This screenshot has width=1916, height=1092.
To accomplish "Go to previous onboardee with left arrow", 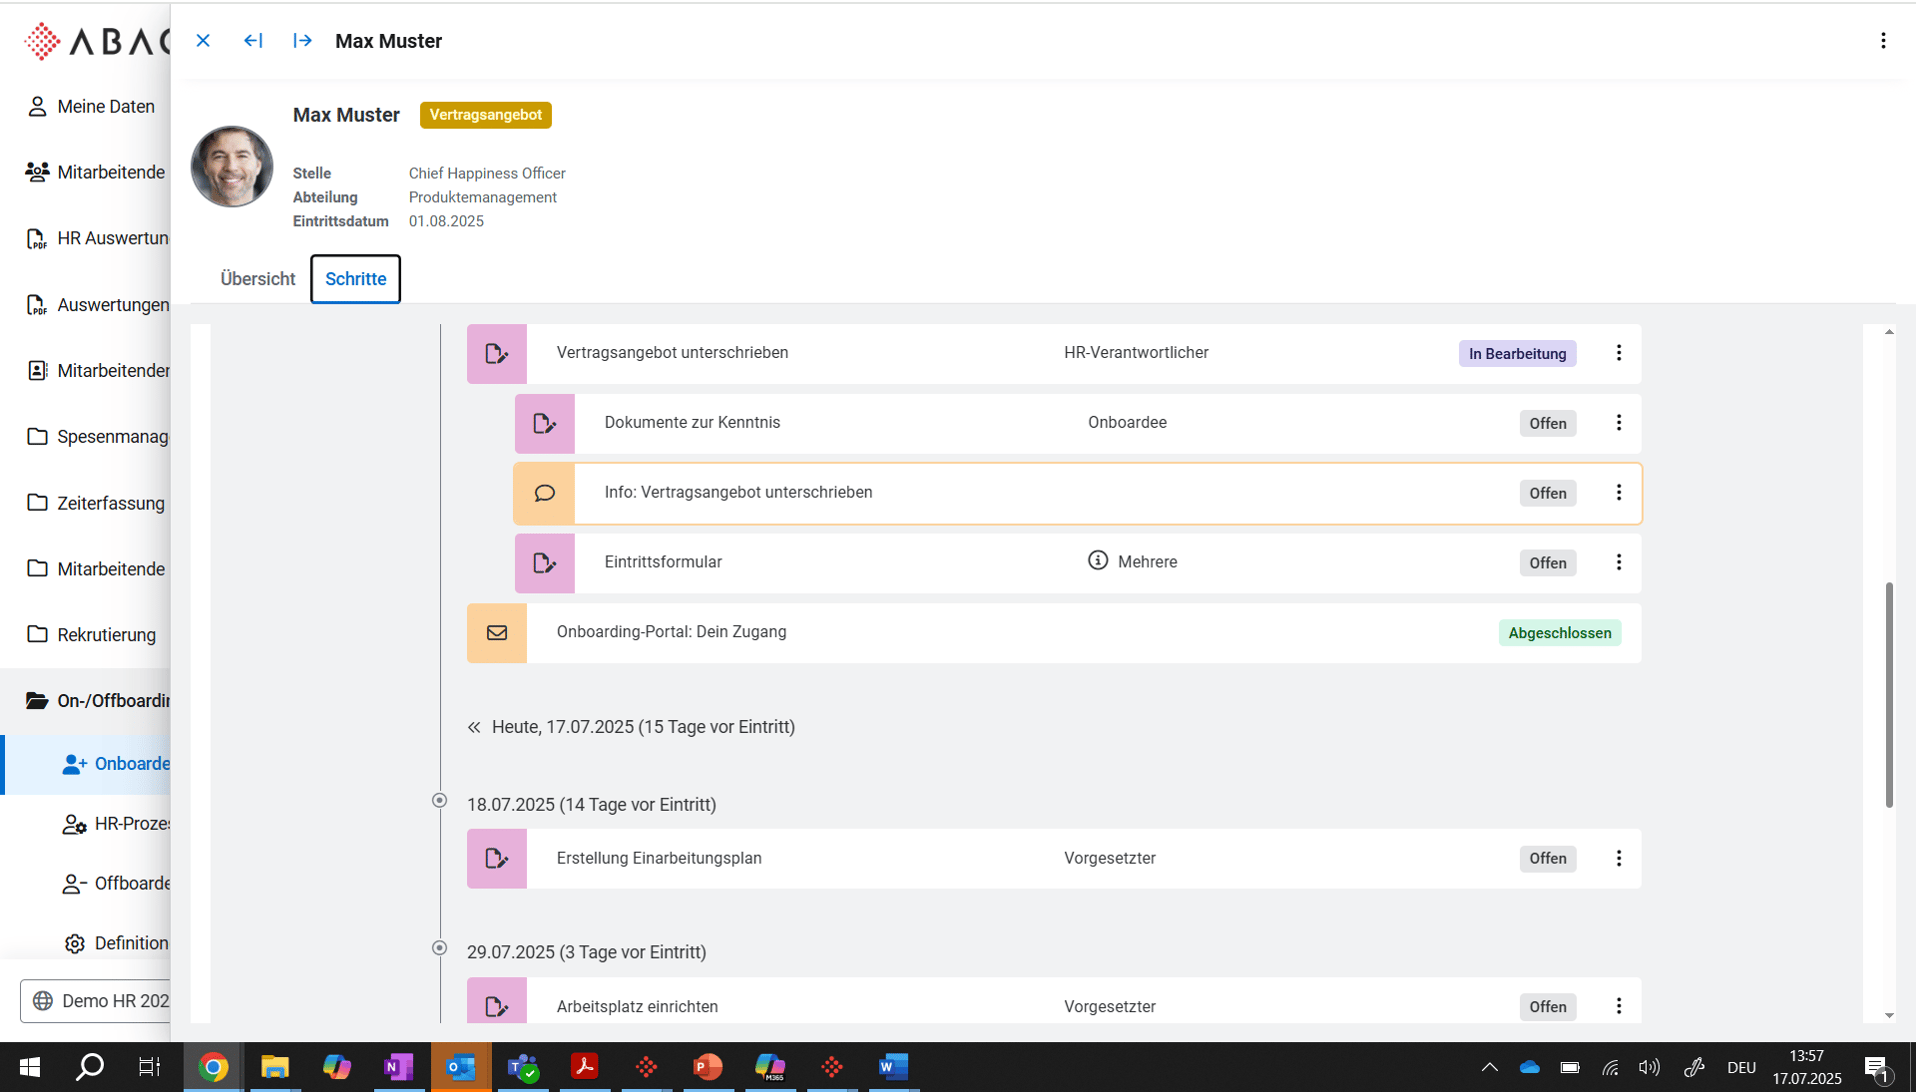I will 253,41.
